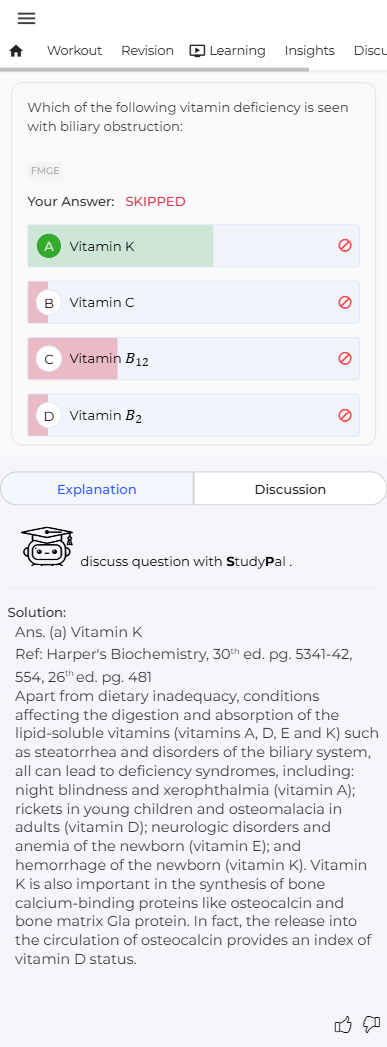Viewport: 387px width, 1047px height.
Task: Click the thumbs down icon
Action: click(x=371, y=1024)
